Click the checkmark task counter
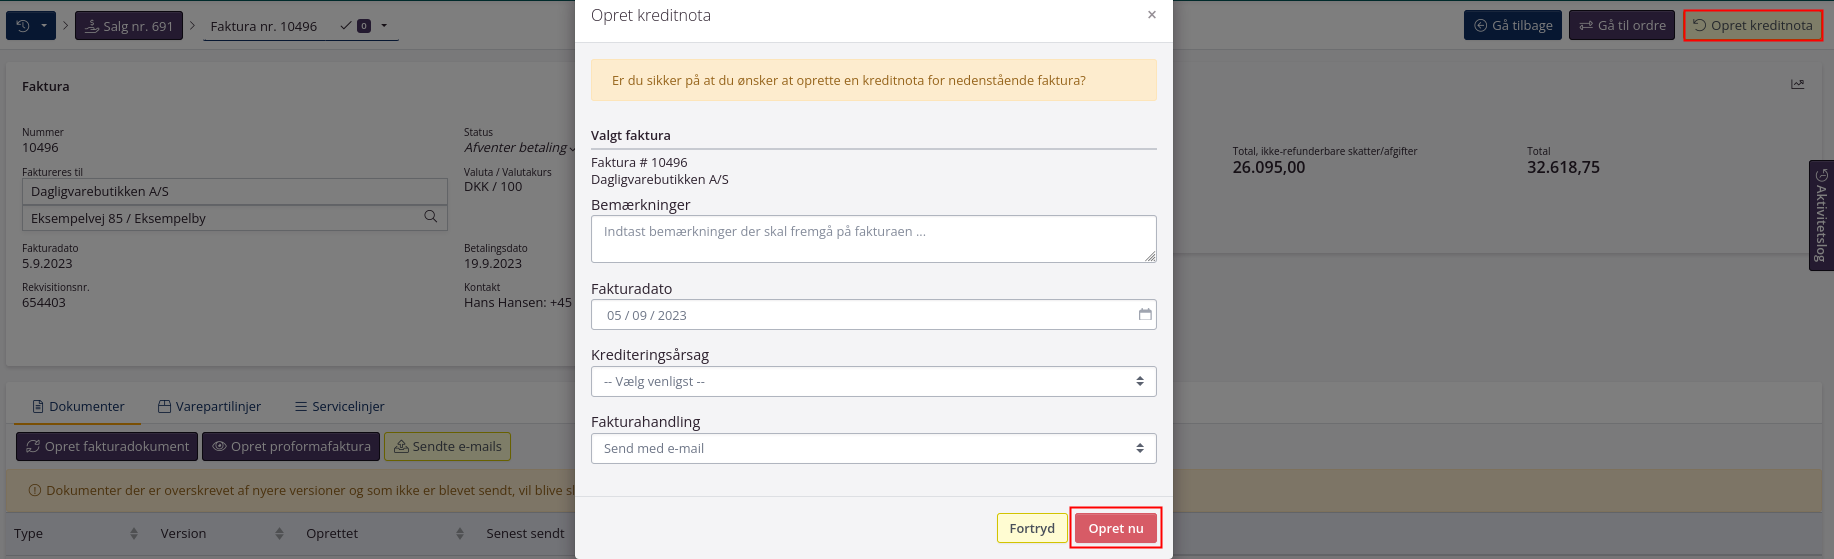Screen dimensions: 1834x559 [355, 26]
